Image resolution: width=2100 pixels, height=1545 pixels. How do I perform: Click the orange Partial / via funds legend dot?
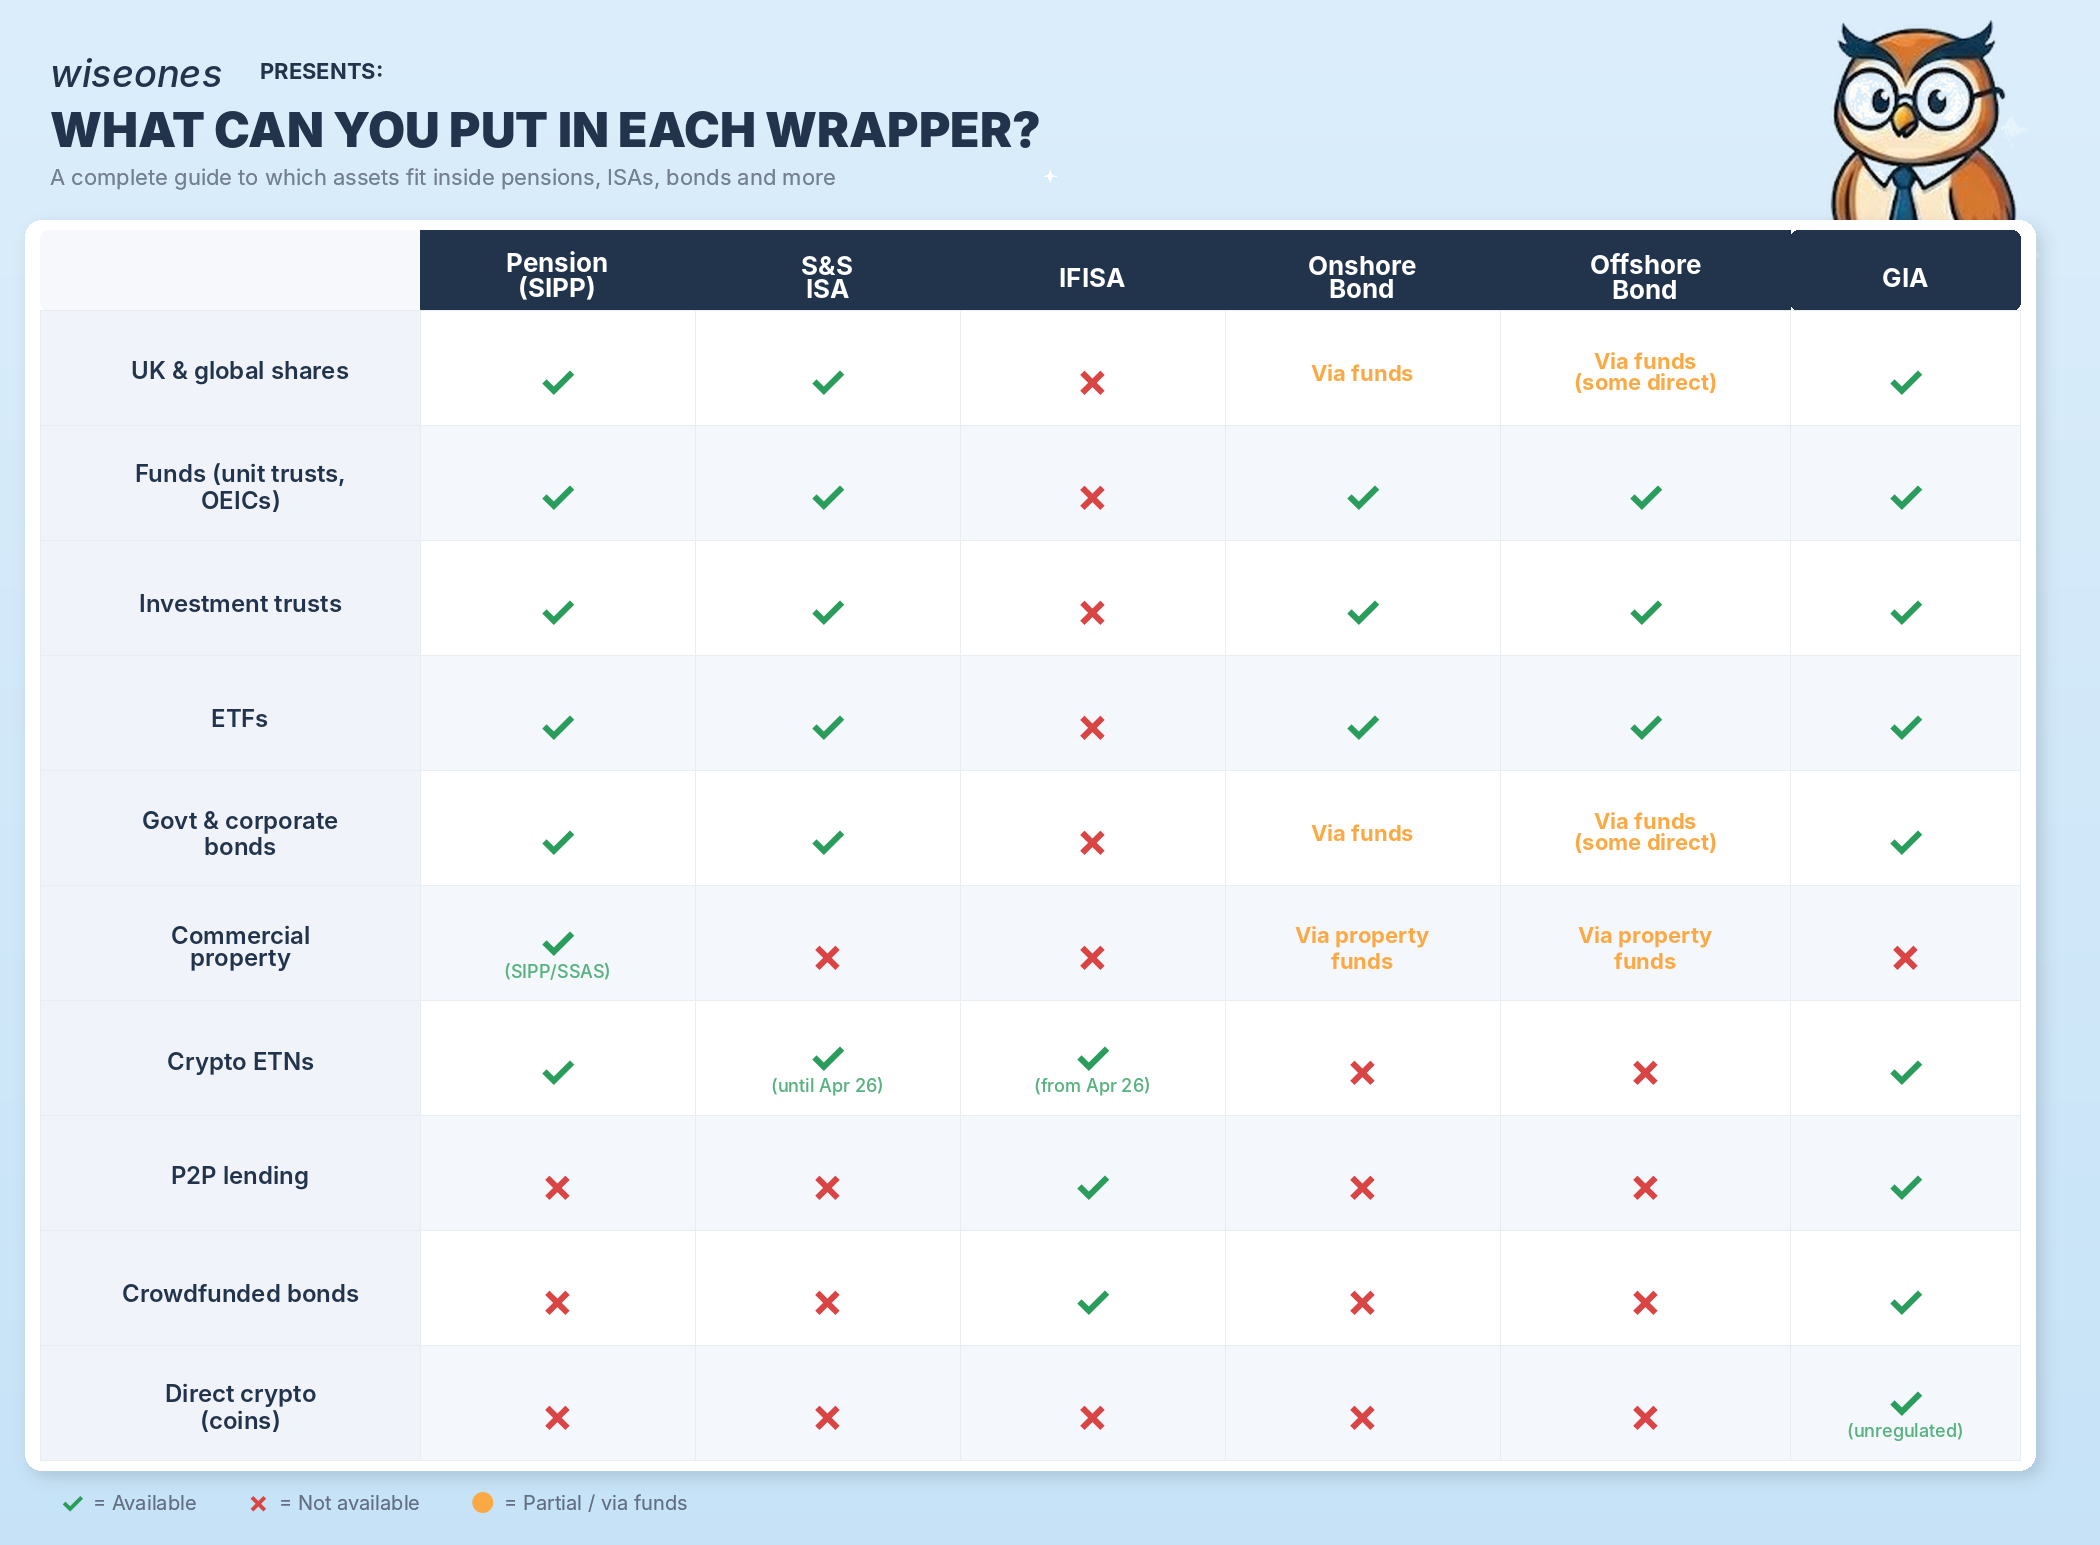click(482, 1502)
